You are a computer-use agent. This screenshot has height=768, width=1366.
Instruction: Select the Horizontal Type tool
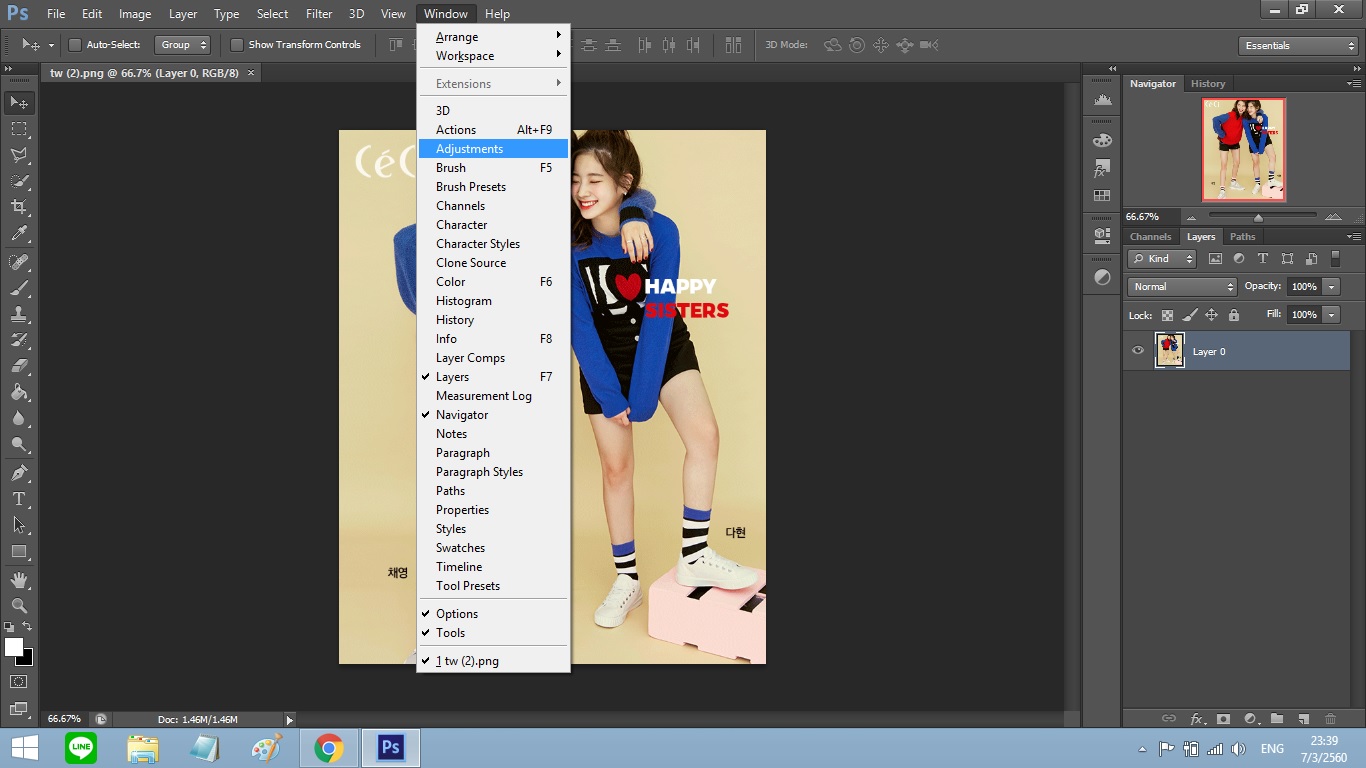[x=19, y=499]
